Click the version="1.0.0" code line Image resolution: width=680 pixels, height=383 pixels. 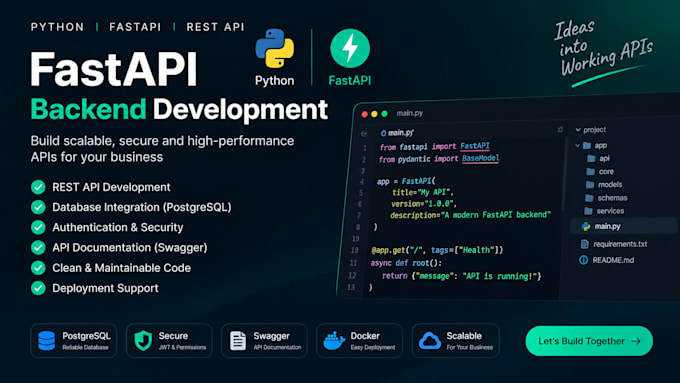point(424,203)
